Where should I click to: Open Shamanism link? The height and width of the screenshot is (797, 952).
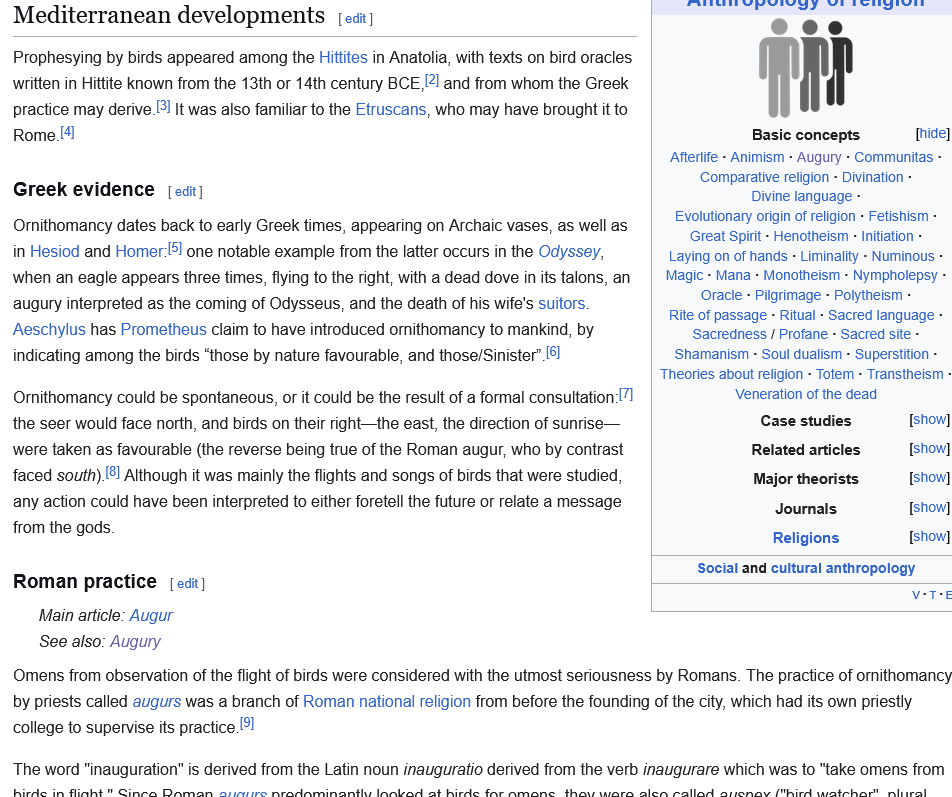711,354
